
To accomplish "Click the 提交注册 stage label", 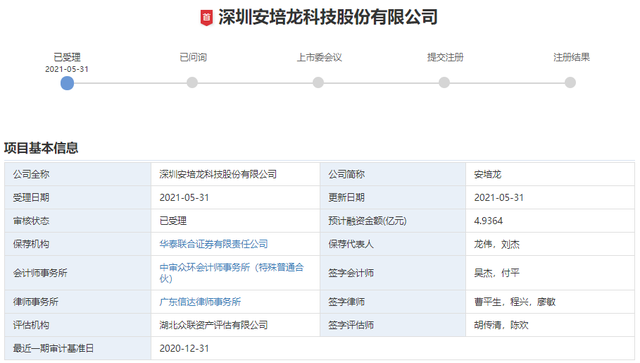I will [445, 57].
